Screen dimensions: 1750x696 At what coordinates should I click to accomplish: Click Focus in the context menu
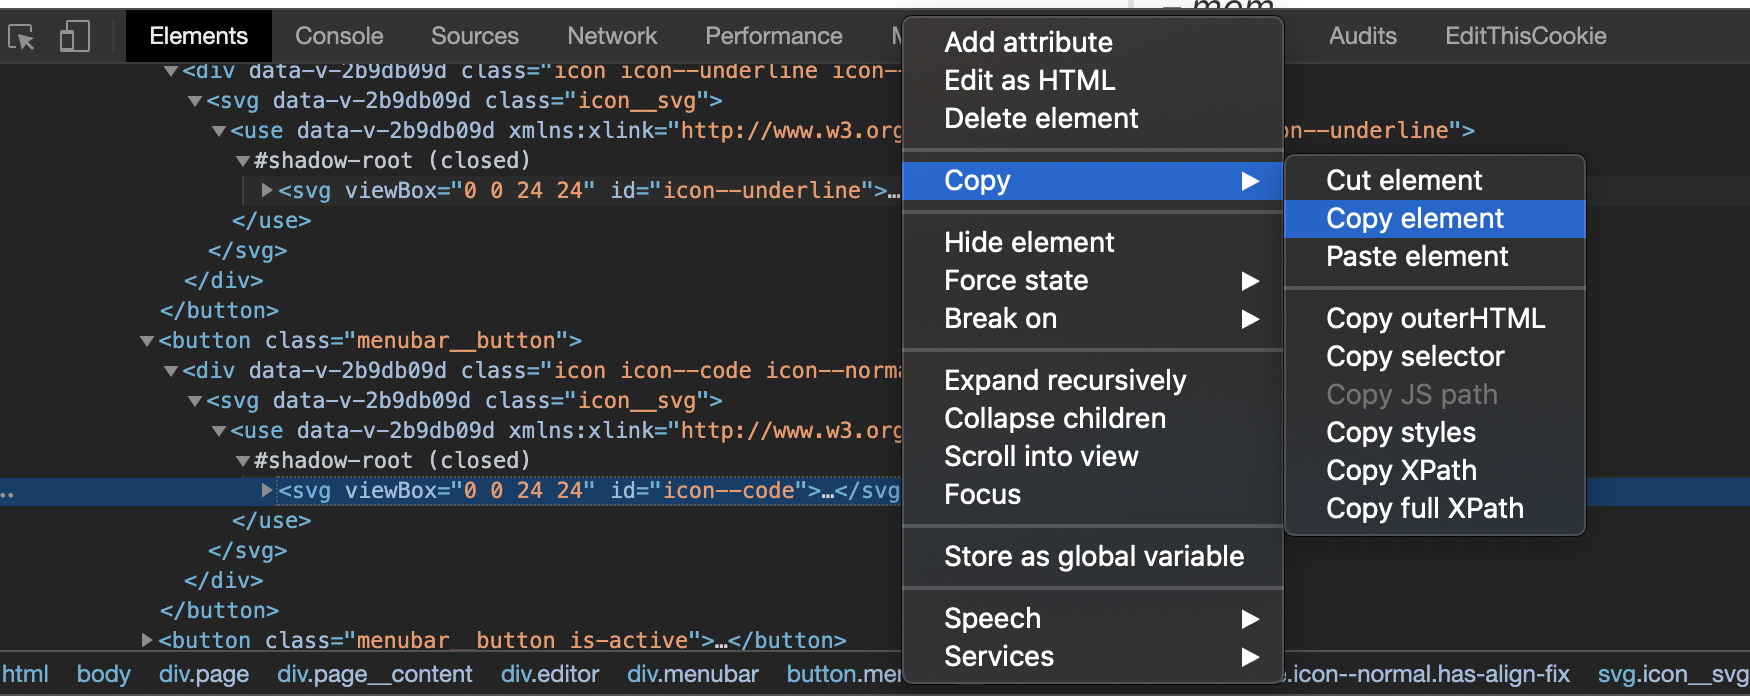pos(1092,494)
